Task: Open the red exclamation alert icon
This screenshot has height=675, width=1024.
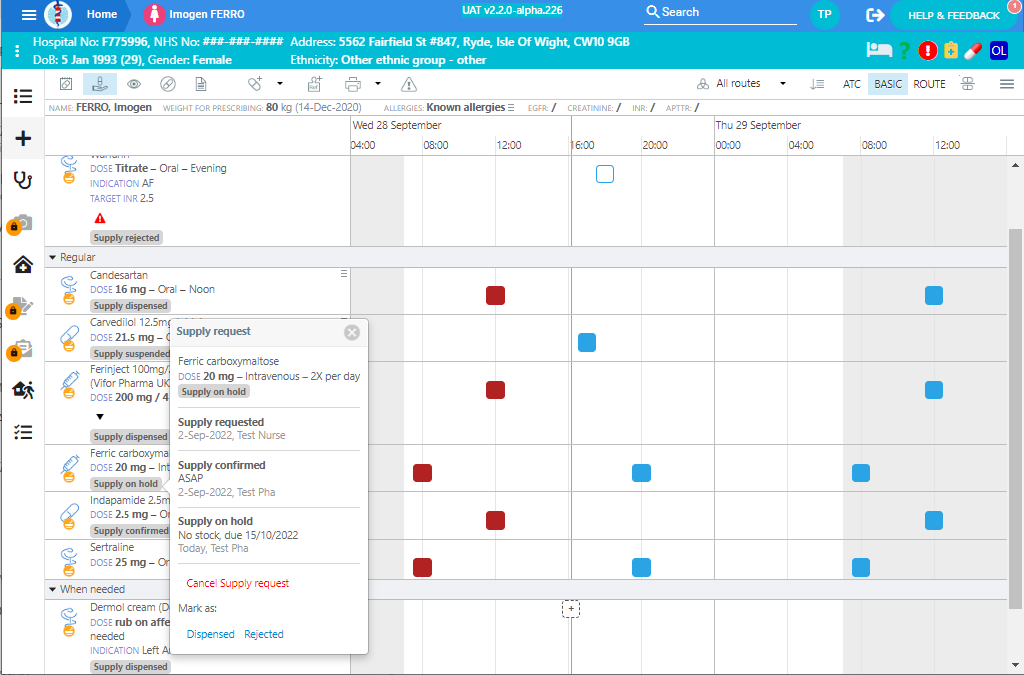Action: tap(927, 50)
